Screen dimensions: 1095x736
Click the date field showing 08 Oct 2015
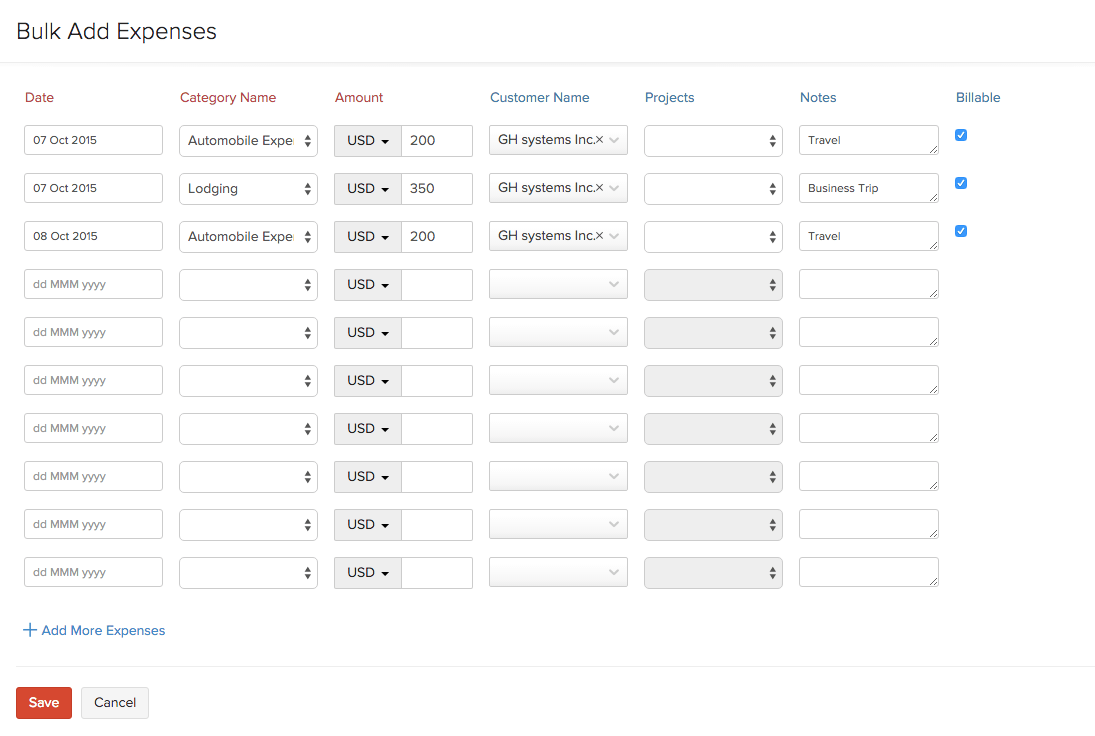[x=93, y=236]
